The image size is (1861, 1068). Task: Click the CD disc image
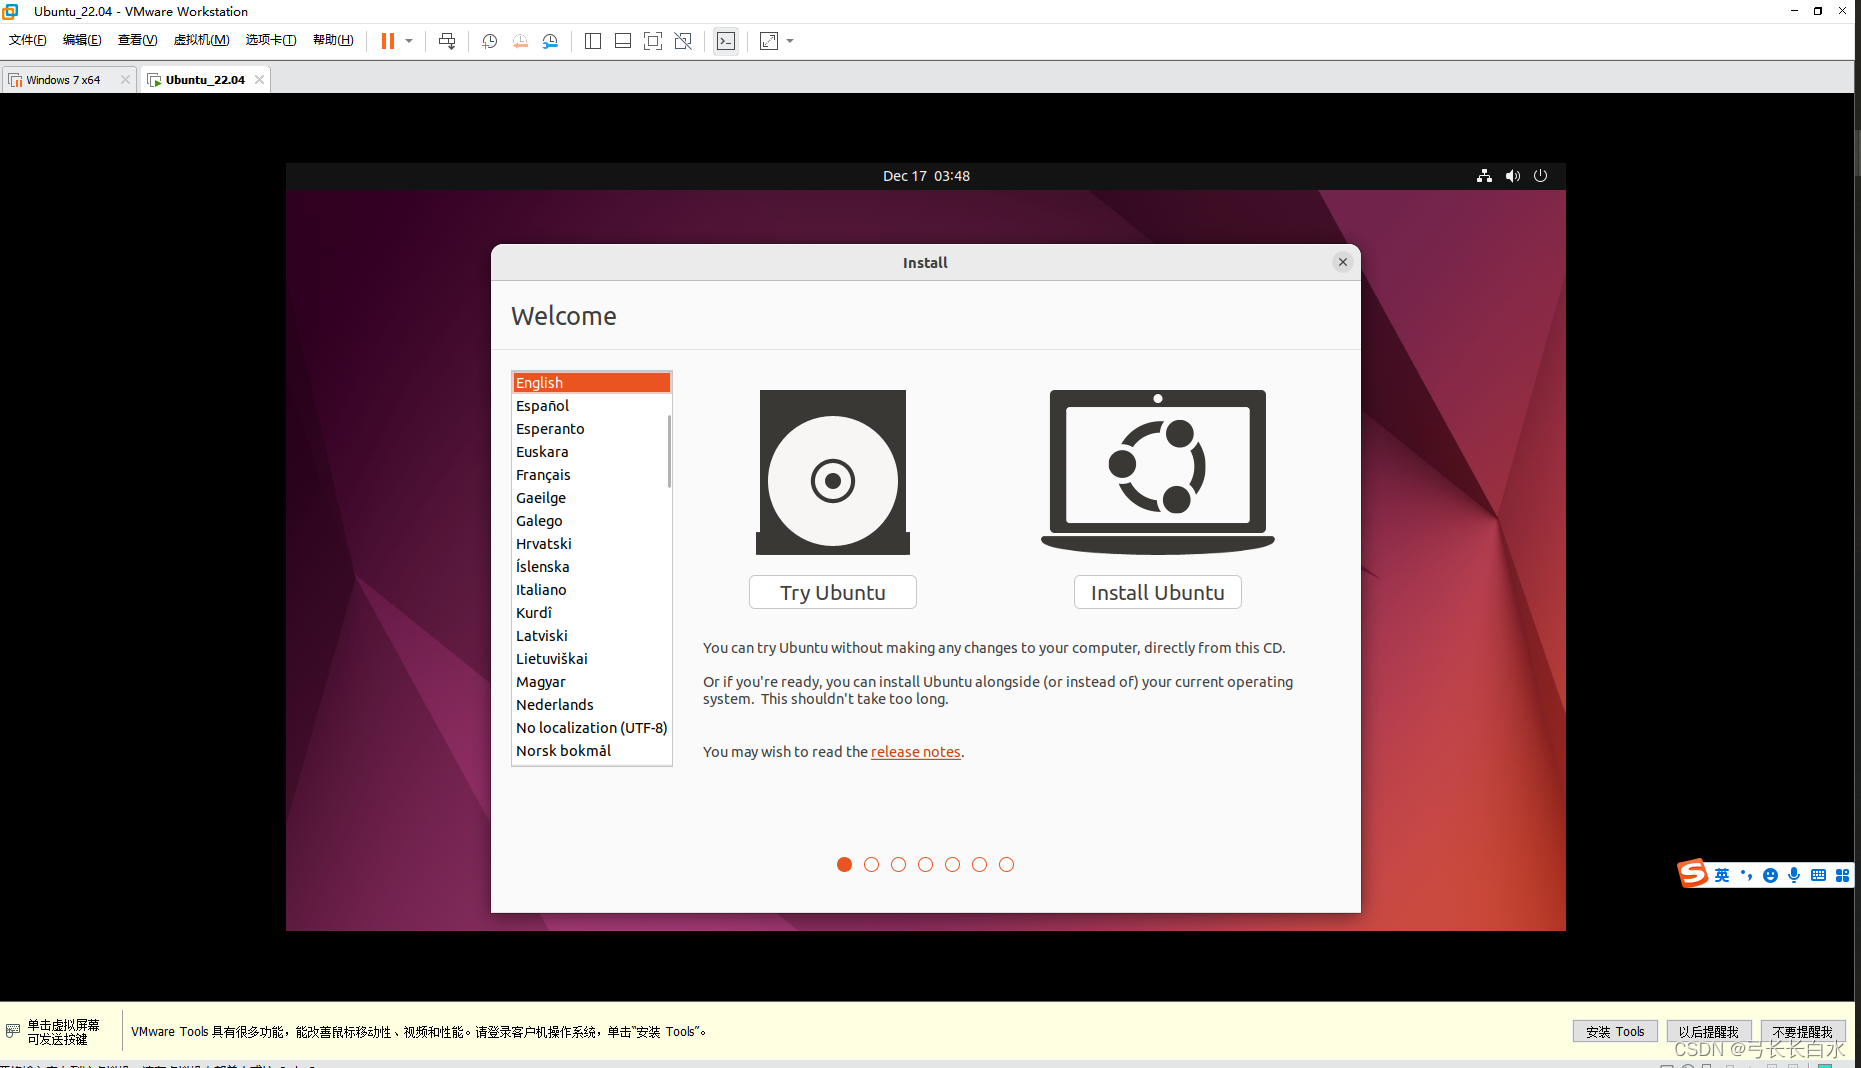[833, 472]
